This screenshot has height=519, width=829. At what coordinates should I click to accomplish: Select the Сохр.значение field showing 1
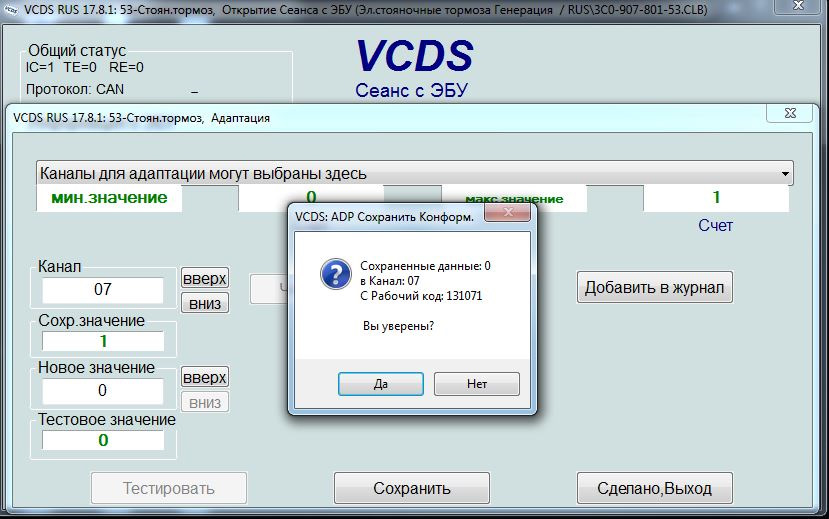click(x=103, y=341)
